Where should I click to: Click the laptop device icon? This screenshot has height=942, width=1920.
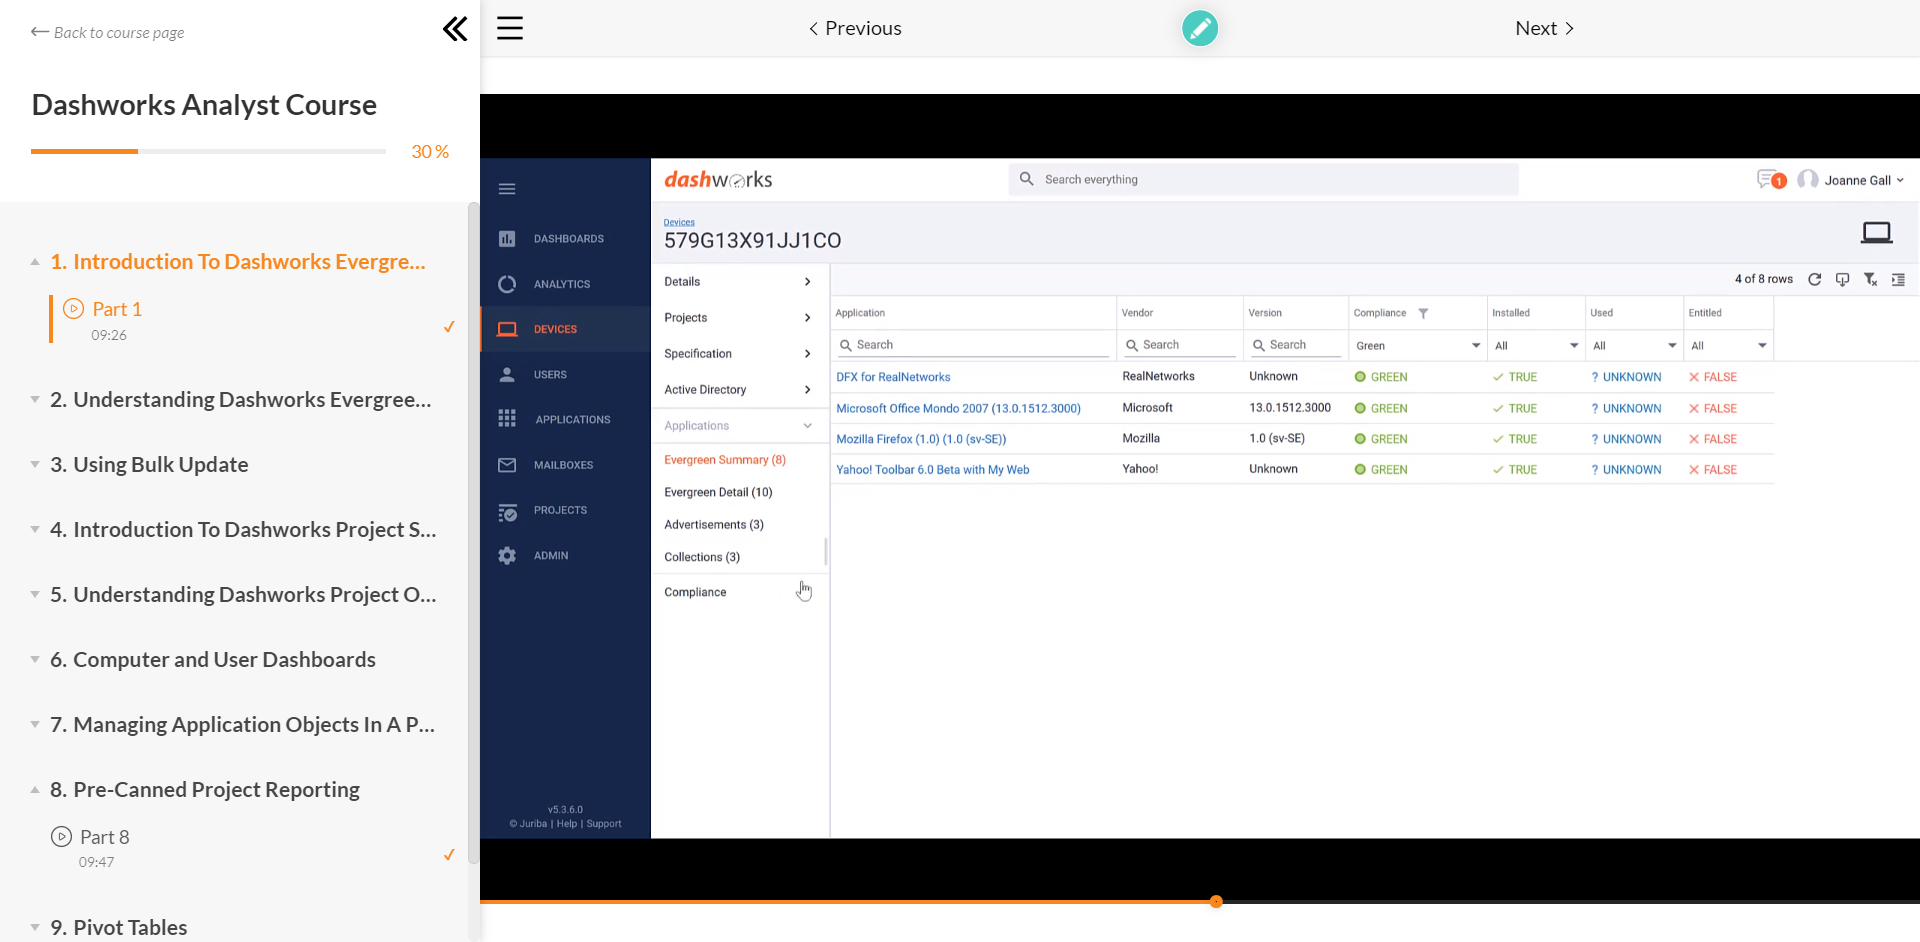(1876, 233)
